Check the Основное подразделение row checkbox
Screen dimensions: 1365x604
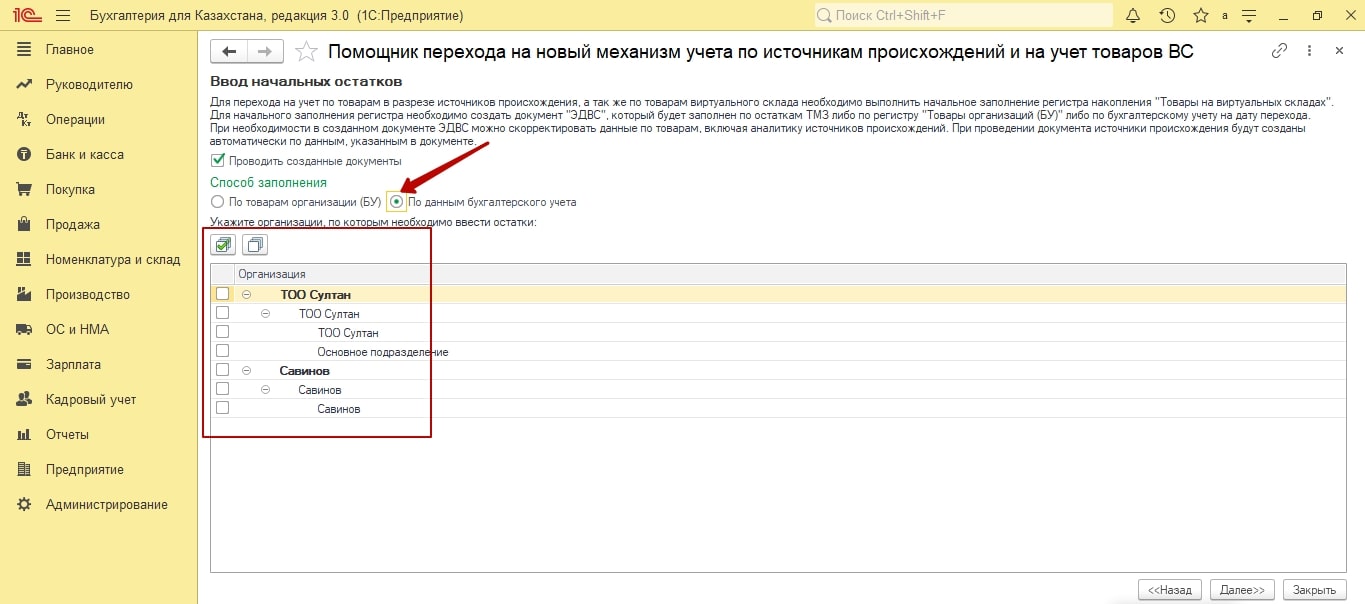[222, 352]
